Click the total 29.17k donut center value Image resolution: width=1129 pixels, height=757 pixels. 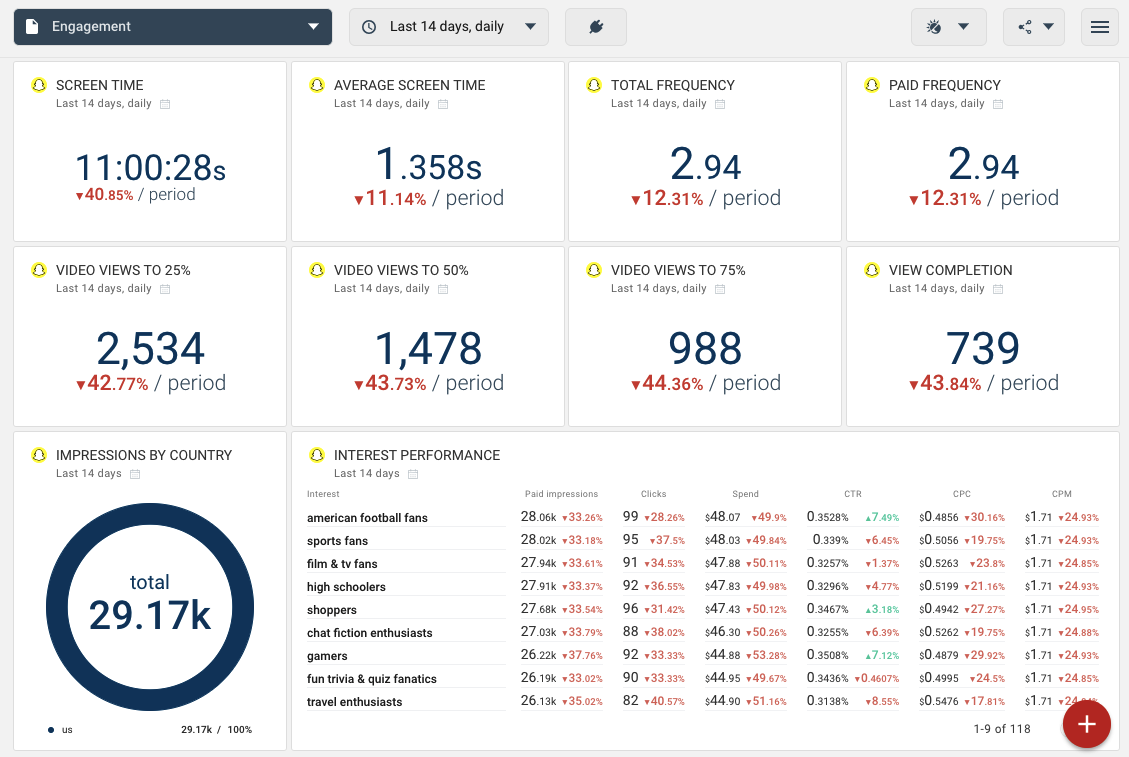click(150, 615)
